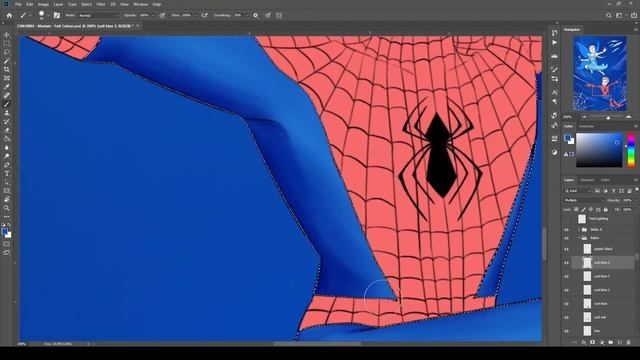640x360 pixels.
Task: Switch to the Channels tab
Action: tap(587, 180)
